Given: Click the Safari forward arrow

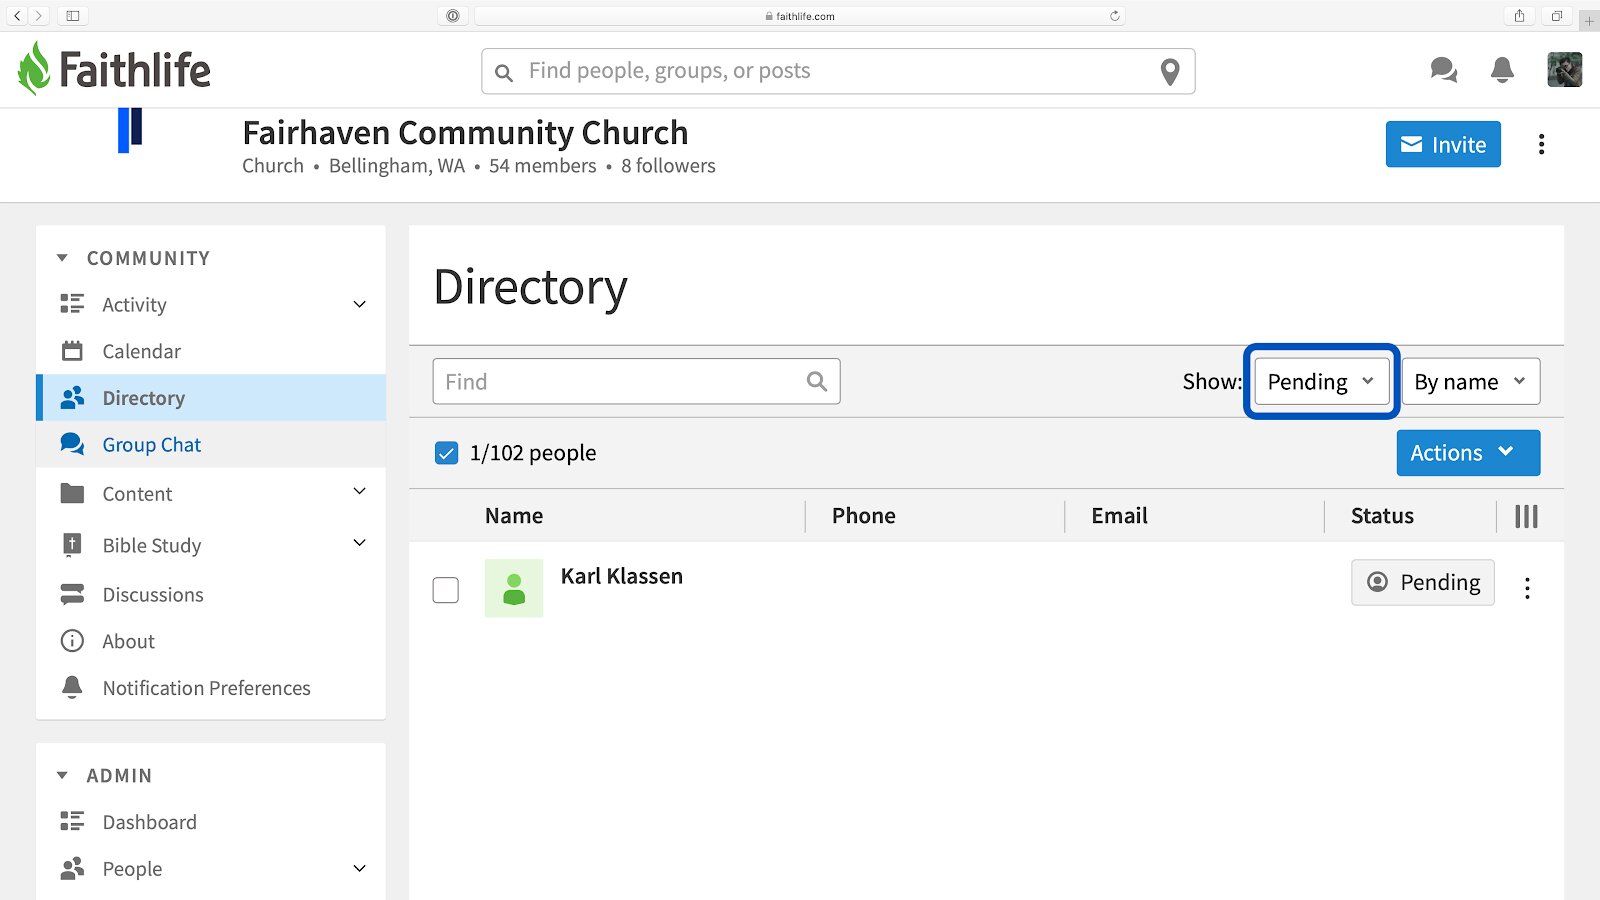Looking at the screenshot, I should 38,16.
